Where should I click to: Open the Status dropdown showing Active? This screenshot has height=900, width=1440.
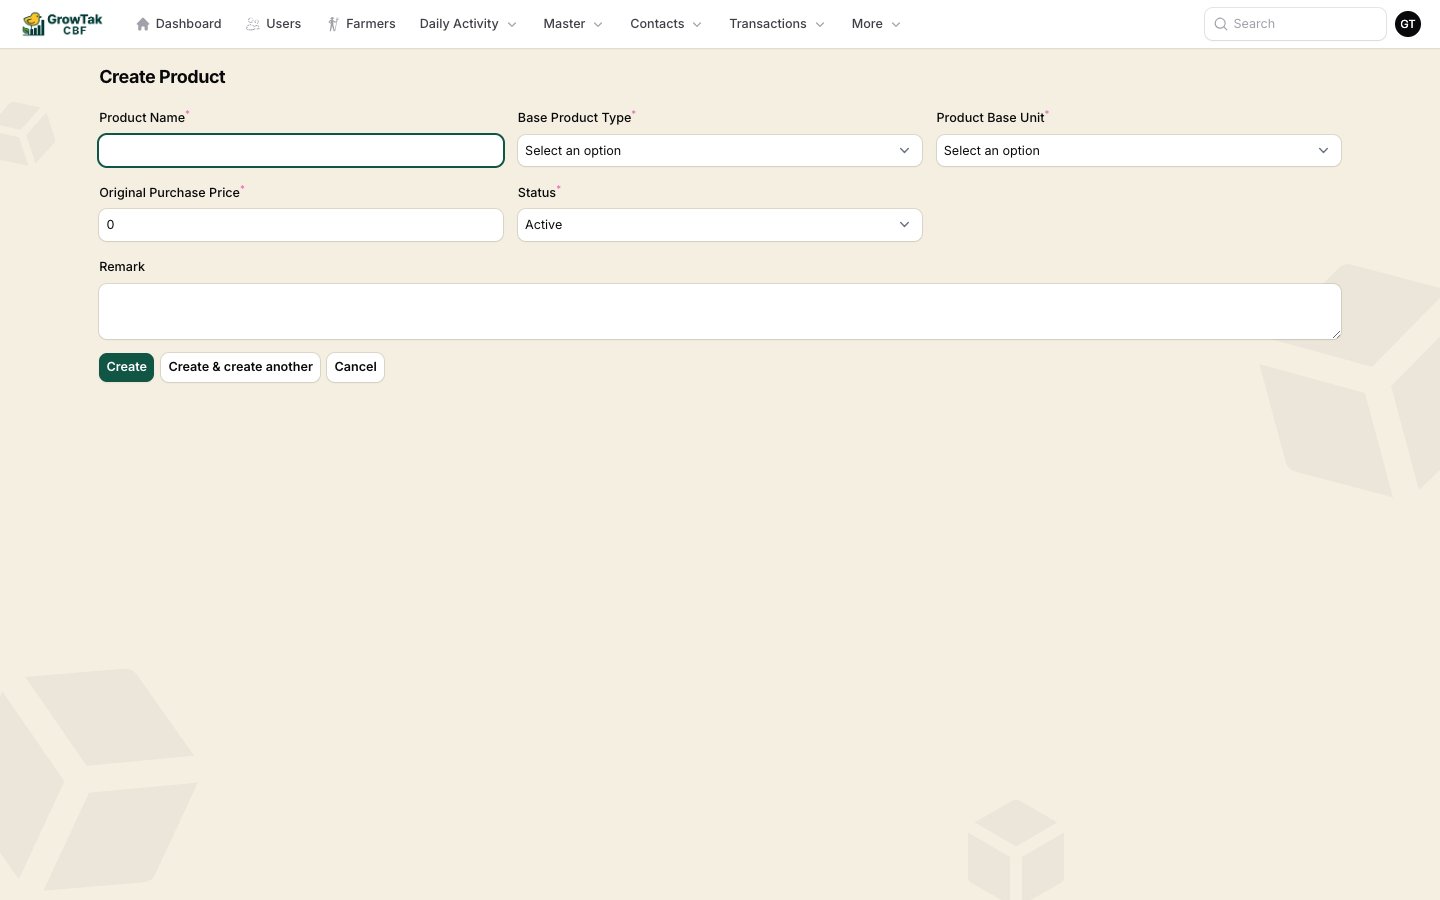click(720, 225)
